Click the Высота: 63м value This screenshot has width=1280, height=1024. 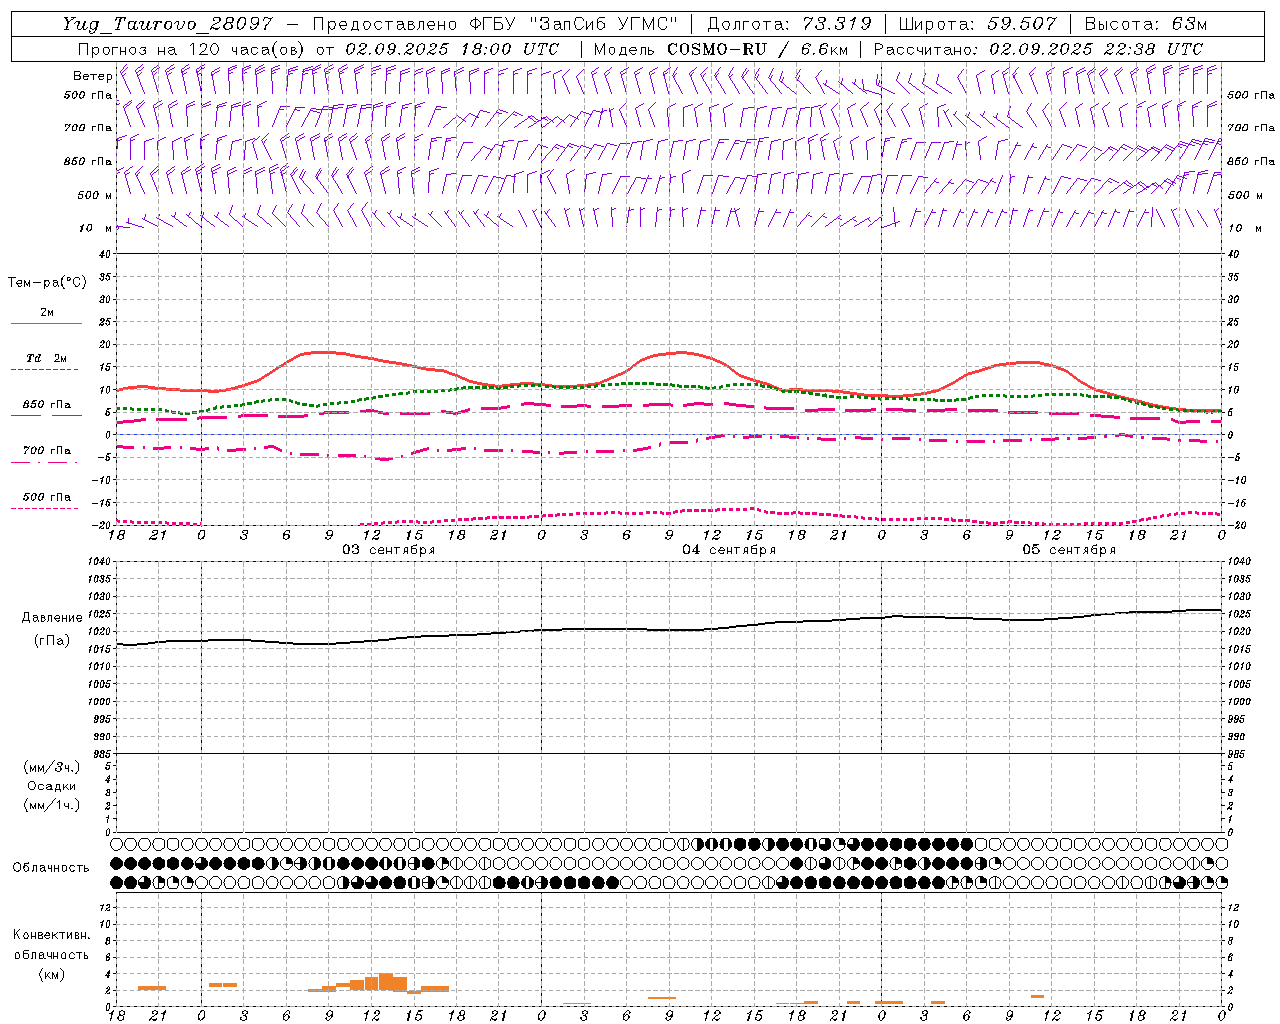1144,24
